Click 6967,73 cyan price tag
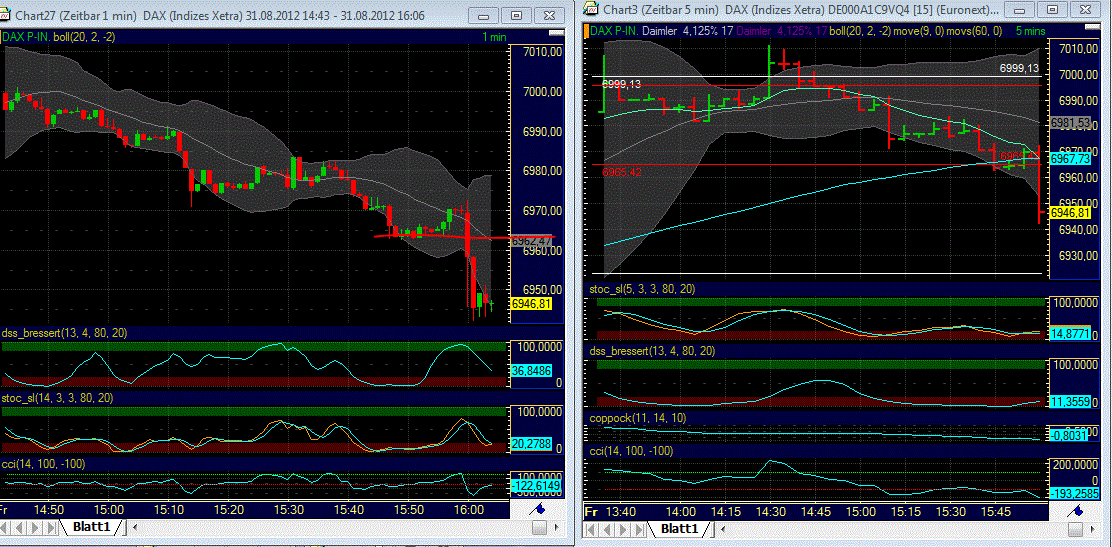This screenshot has height=547, width=1112. 1071,159
